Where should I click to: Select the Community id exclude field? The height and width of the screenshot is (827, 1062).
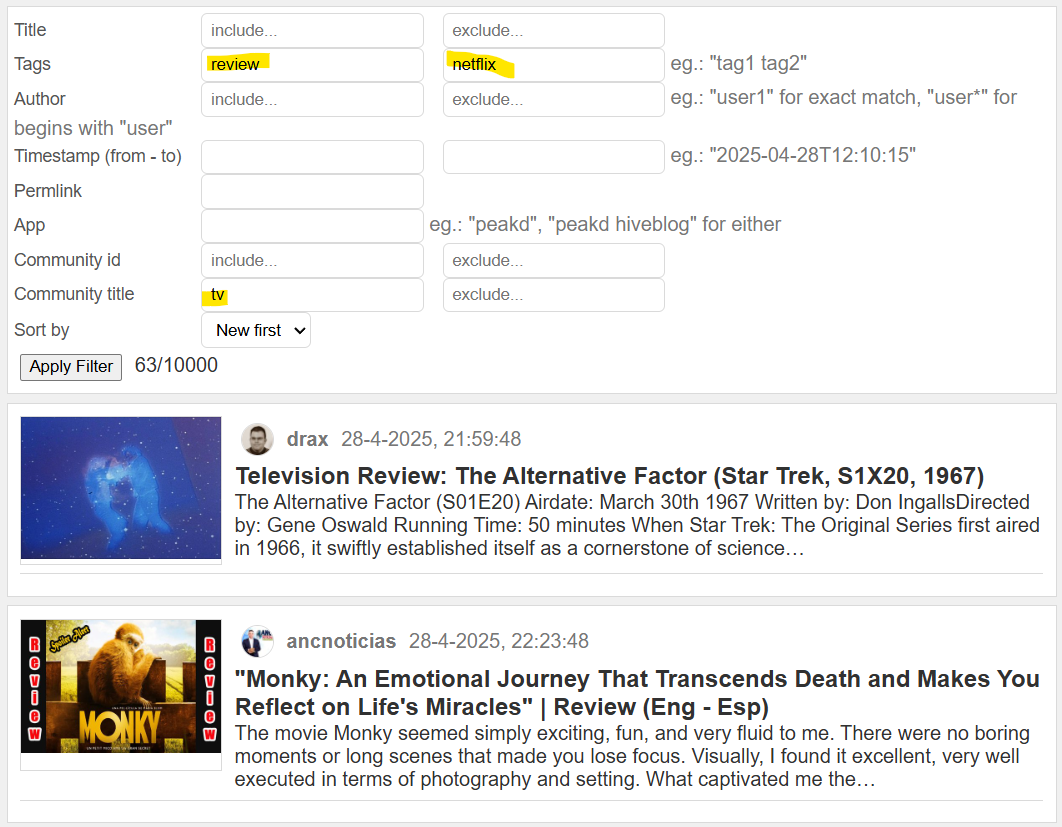(x=553, y=260)
